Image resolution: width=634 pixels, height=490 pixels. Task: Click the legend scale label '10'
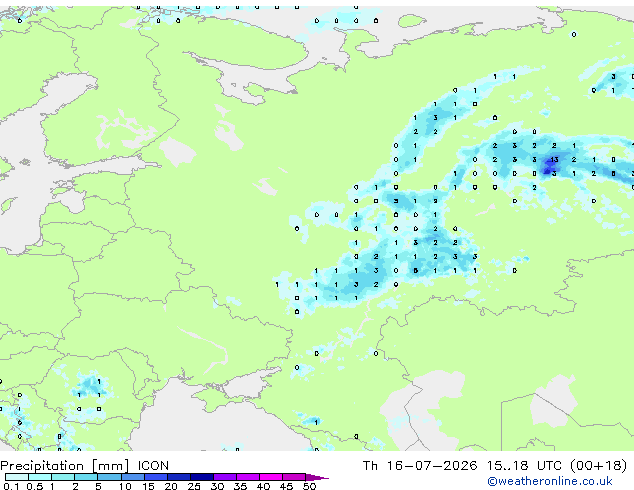click(125, 486)
